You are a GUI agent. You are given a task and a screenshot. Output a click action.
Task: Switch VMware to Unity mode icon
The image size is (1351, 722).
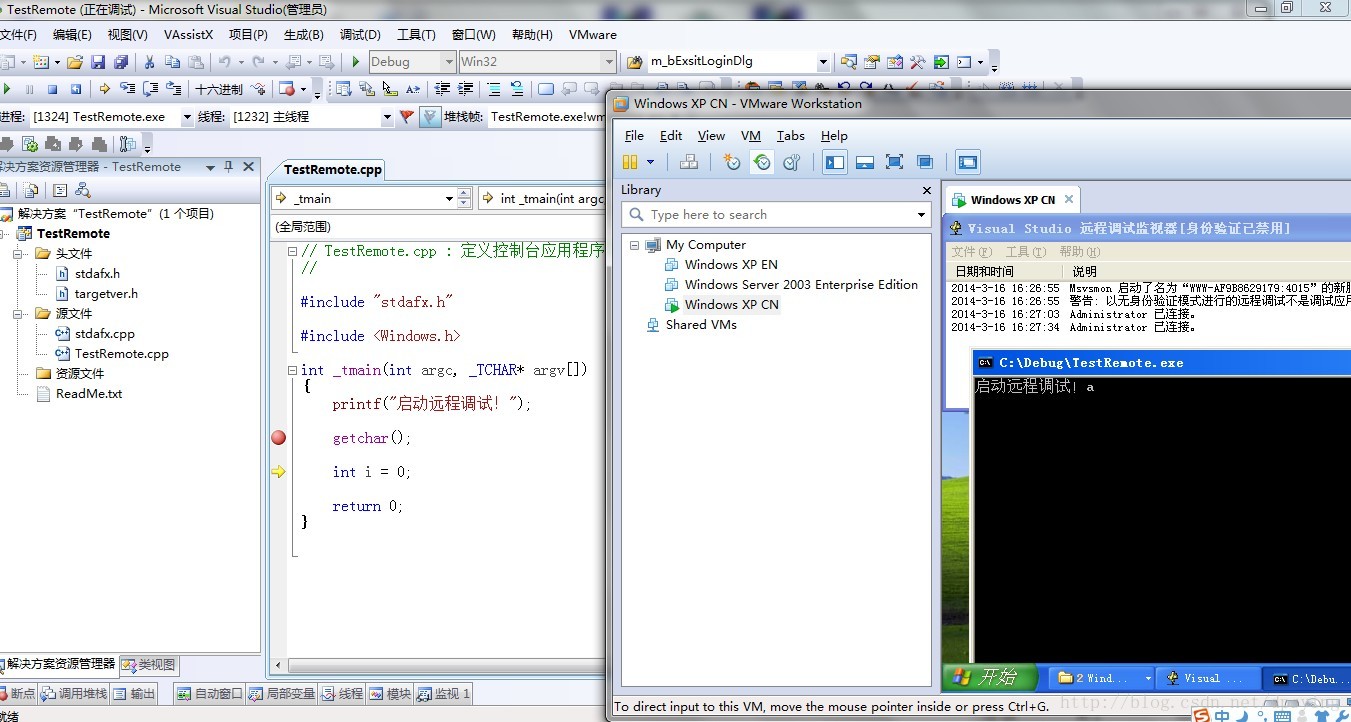coord(925,162)
